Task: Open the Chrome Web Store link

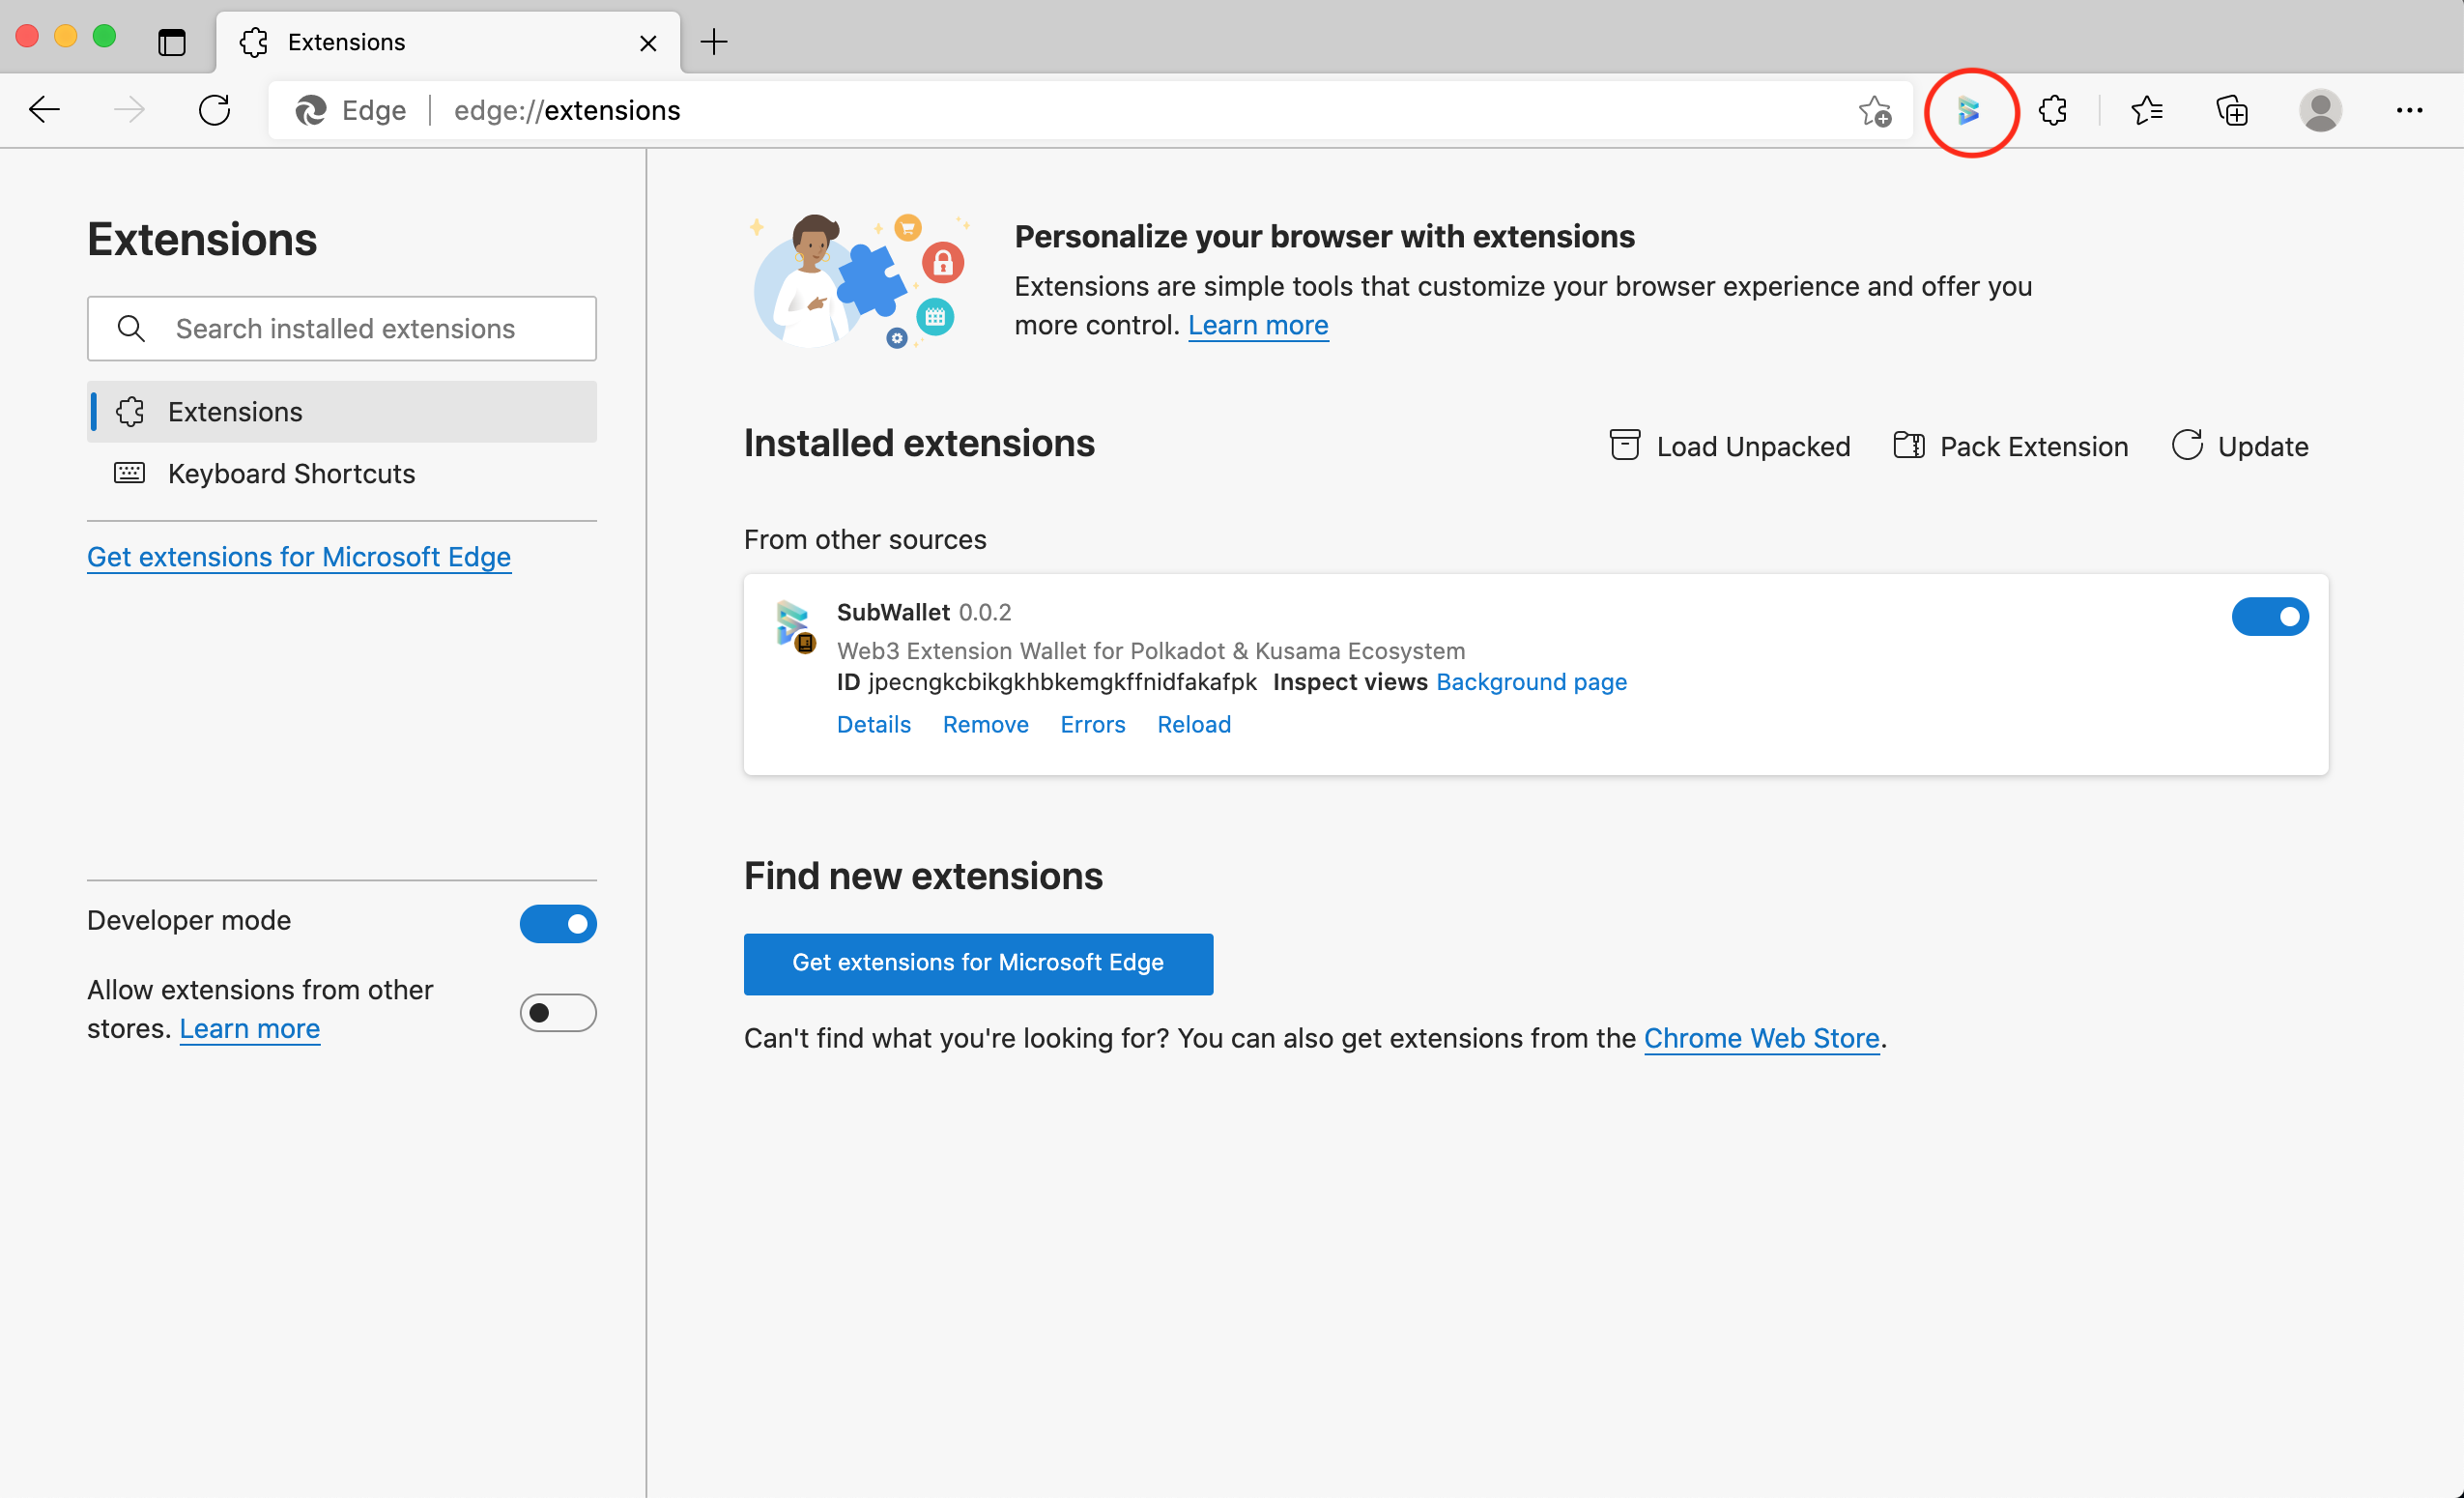Action: click(x=1761, y=1038)
